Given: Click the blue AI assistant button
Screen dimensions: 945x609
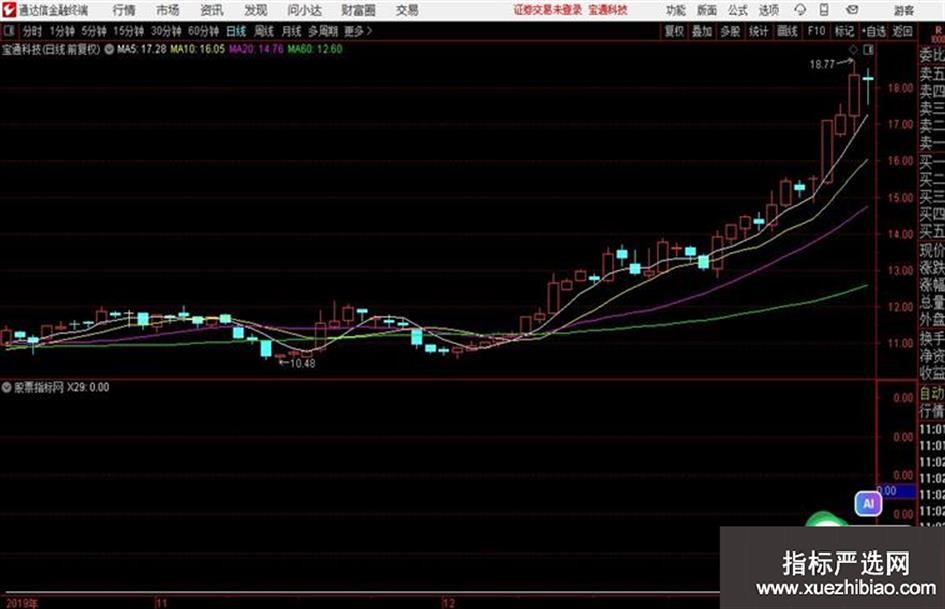Looking at the screenshot, I should click(x=868, y=503).
